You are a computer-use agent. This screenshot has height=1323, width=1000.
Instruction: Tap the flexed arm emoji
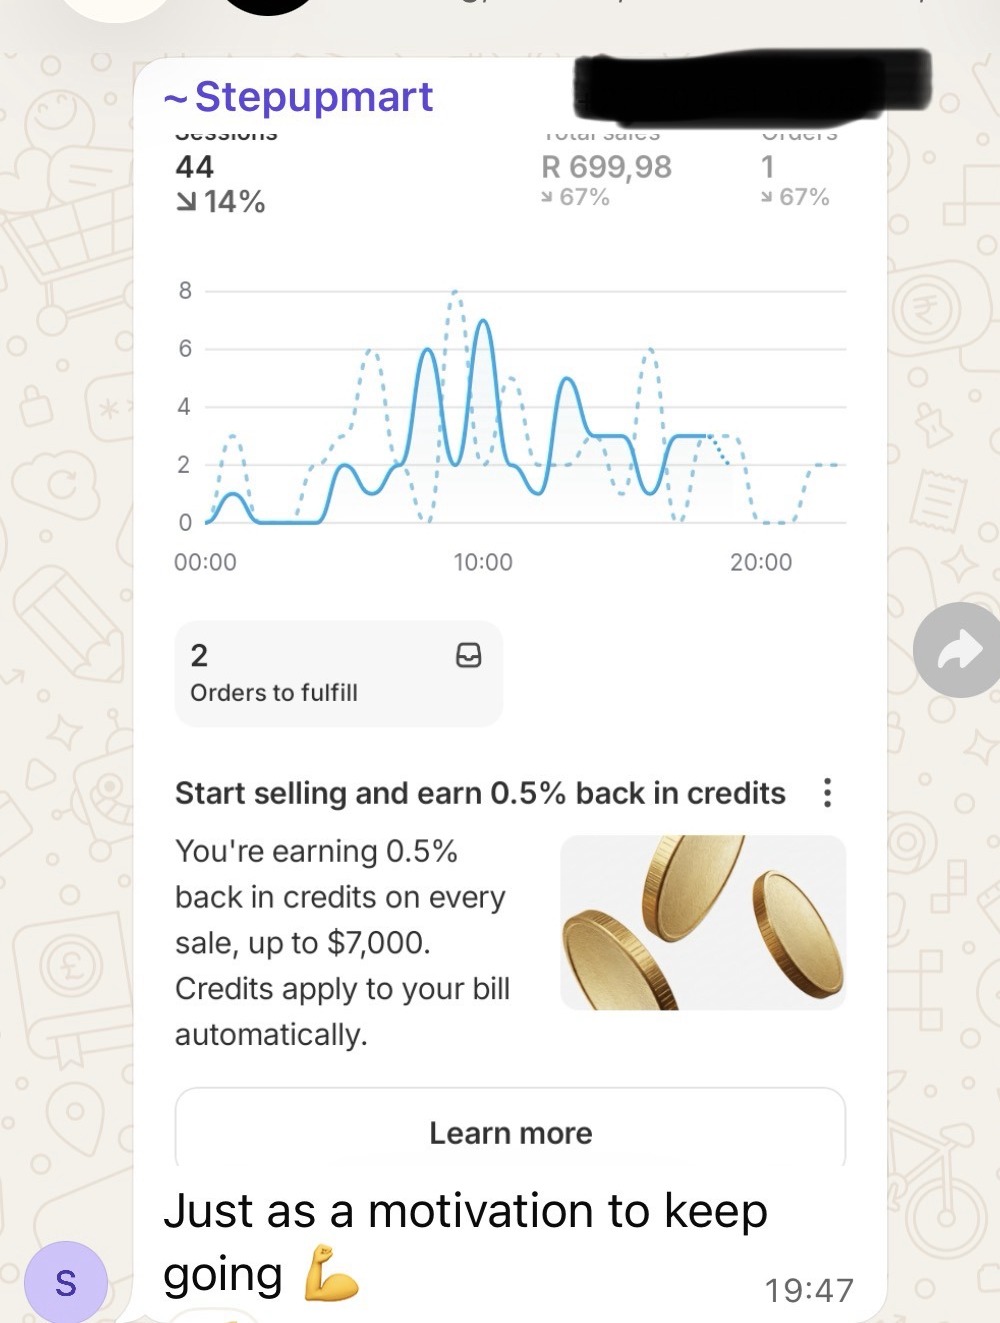click(329, 1273)
